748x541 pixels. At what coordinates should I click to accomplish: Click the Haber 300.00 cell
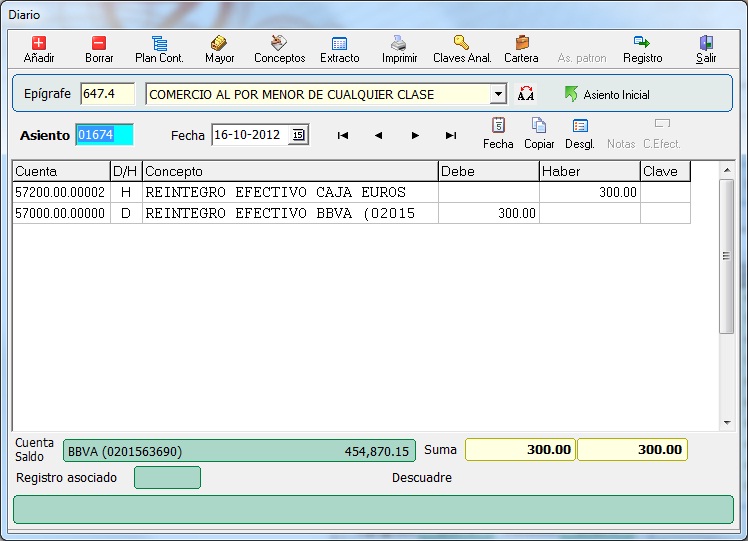point(590,192)
